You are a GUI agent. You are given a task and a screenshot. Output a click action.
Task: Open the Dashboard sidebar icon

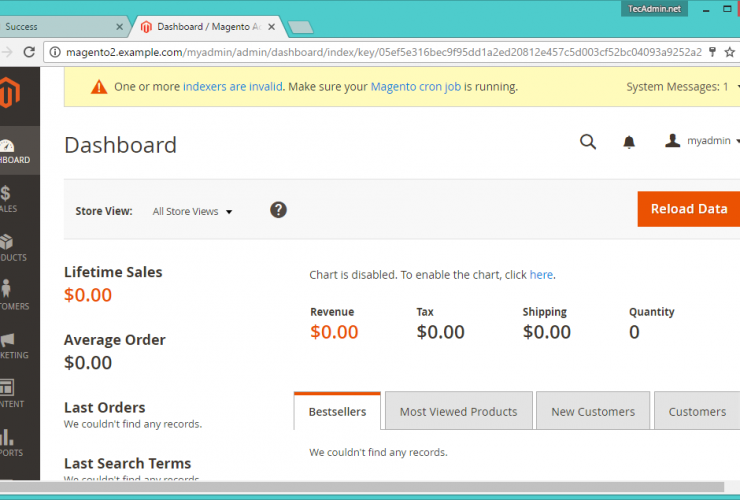click(x=10, y=150)
